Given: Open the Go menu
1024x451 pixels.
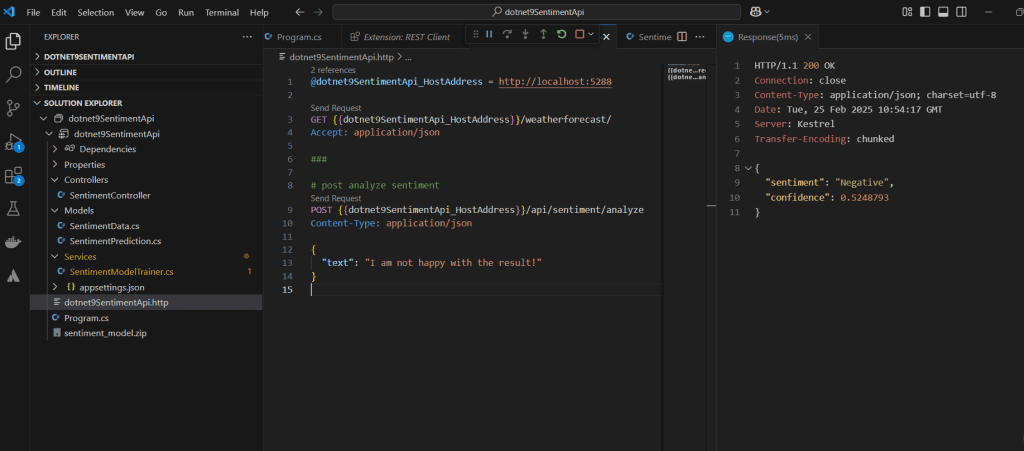Looking at the screenshot, I should click(x=161, y=12).
